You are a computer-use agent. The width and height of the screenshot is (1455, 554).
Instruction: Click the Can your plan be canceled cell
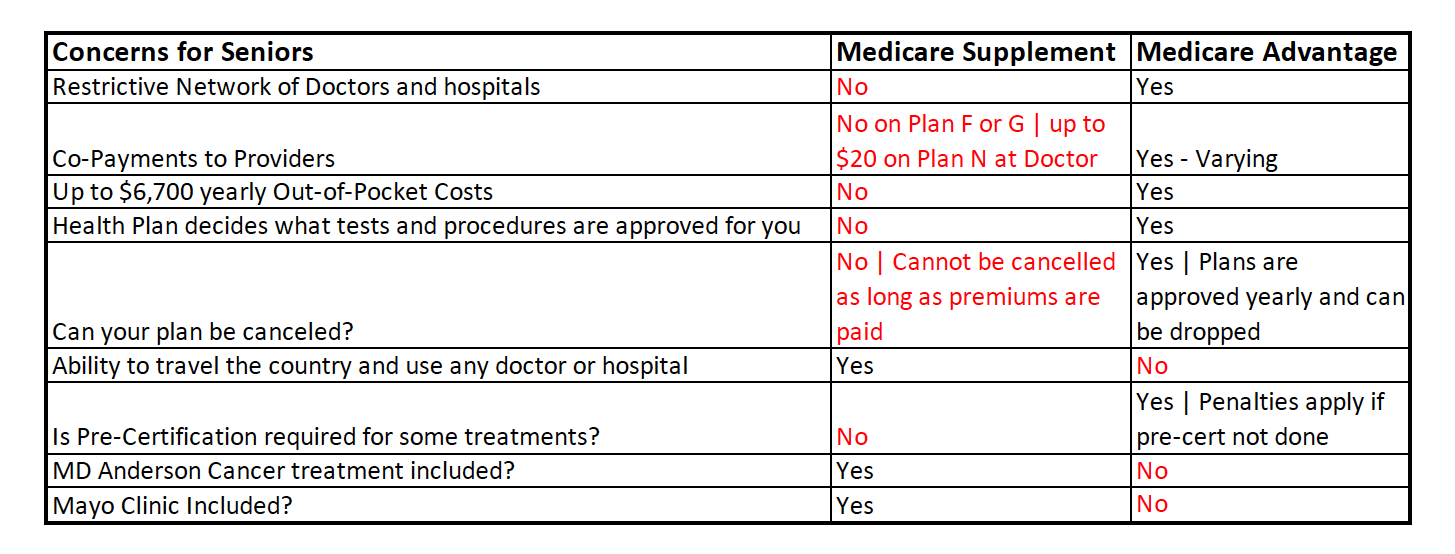pos(439,296)
